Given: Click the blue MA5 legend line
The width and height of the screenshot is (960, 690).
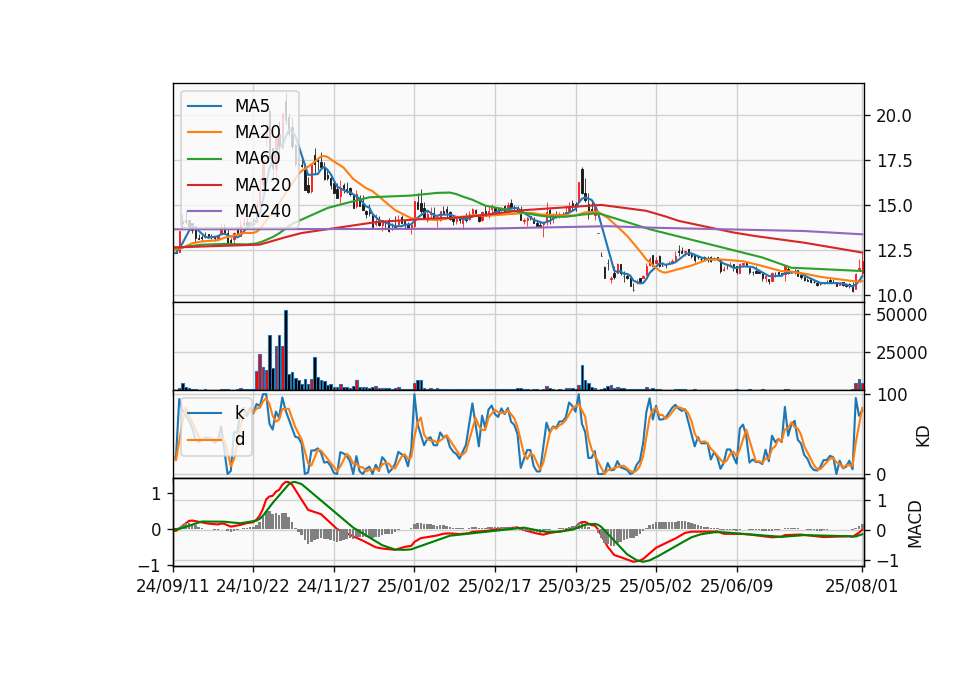Looking at the screenshot, I should tap(204, 107).
